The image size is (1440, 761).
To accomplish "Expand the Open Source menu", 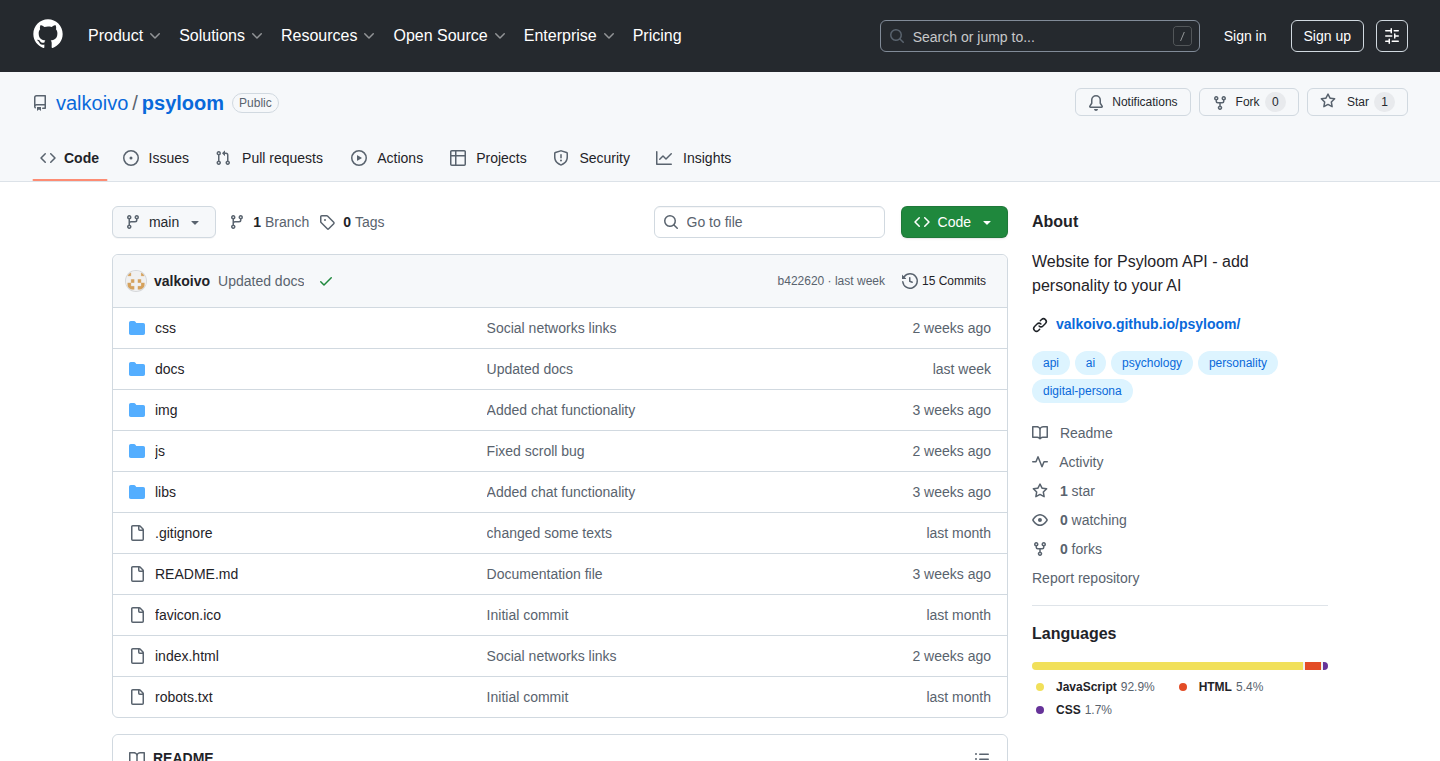I will coord(449,35).
